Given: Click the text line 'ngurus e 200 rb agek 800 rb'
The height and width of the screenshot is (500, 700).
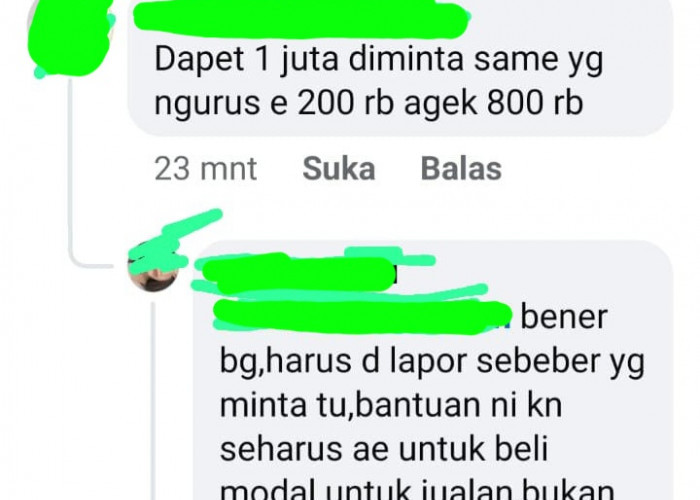Looking at the screenshot, I should tap(369, 104).
